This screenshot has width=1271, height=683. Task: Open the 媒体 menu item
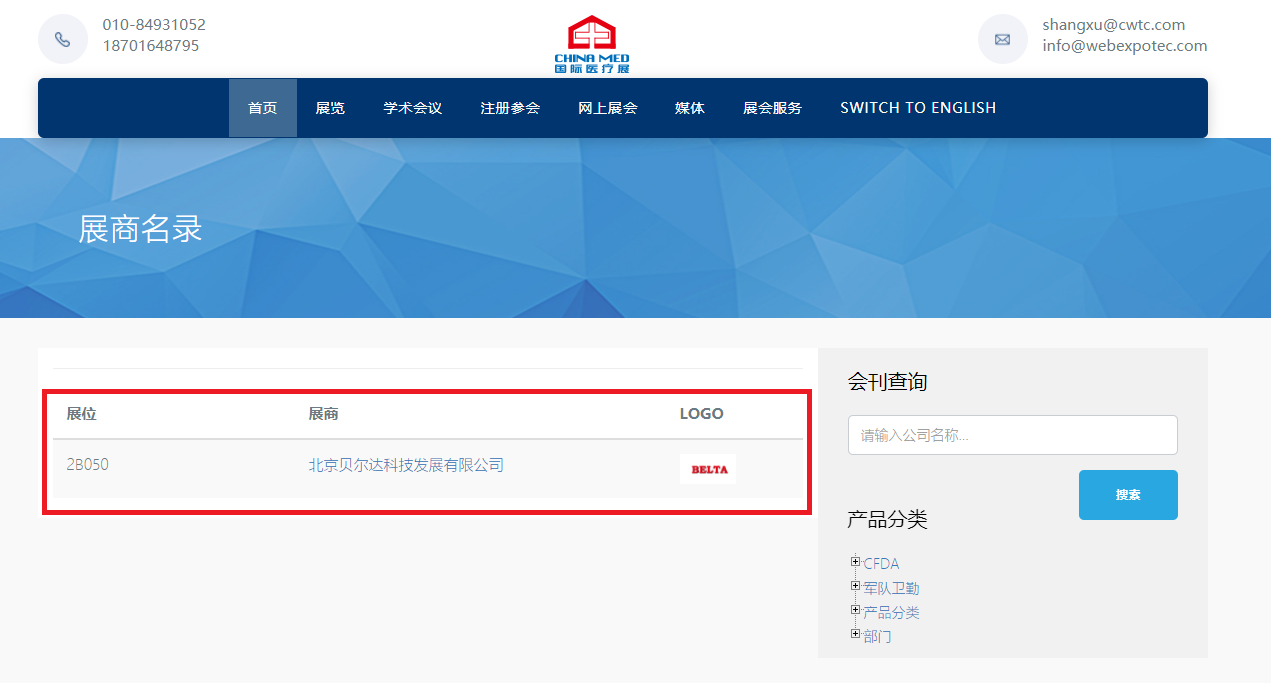[x=689, y=108]
